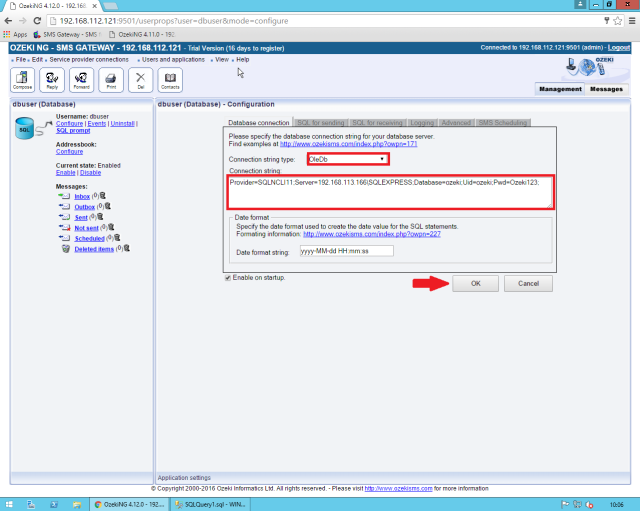Open the Edit menu
Screen dimensions: 640x511
37,60
